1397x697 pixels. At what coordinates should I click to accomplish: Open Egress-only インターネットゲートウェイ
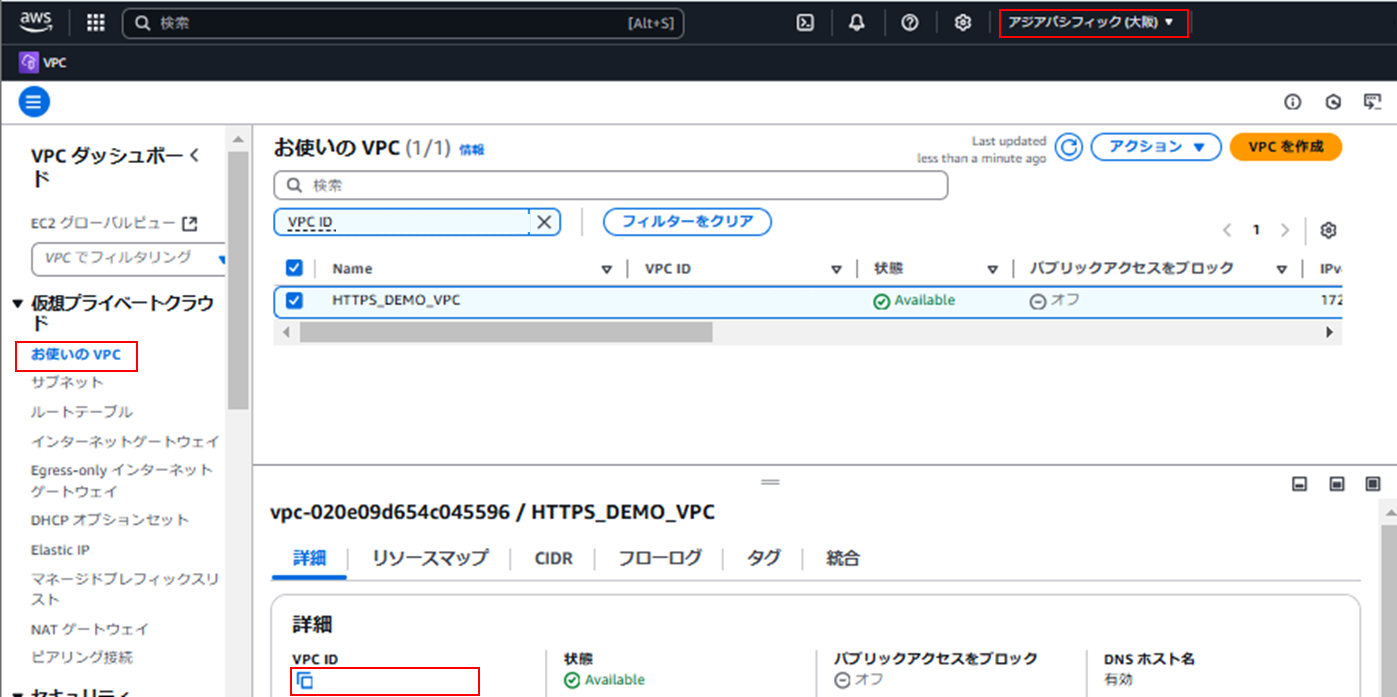122,481
